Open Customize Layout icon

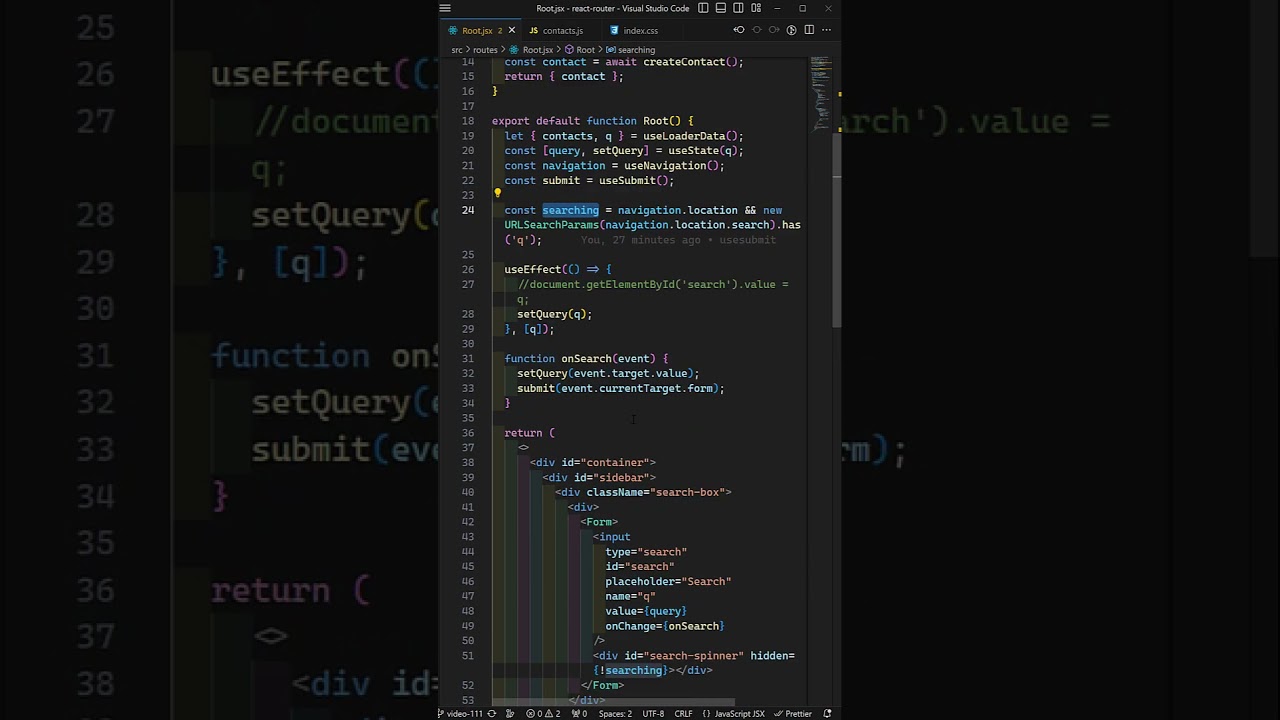[x=757, y=8]
